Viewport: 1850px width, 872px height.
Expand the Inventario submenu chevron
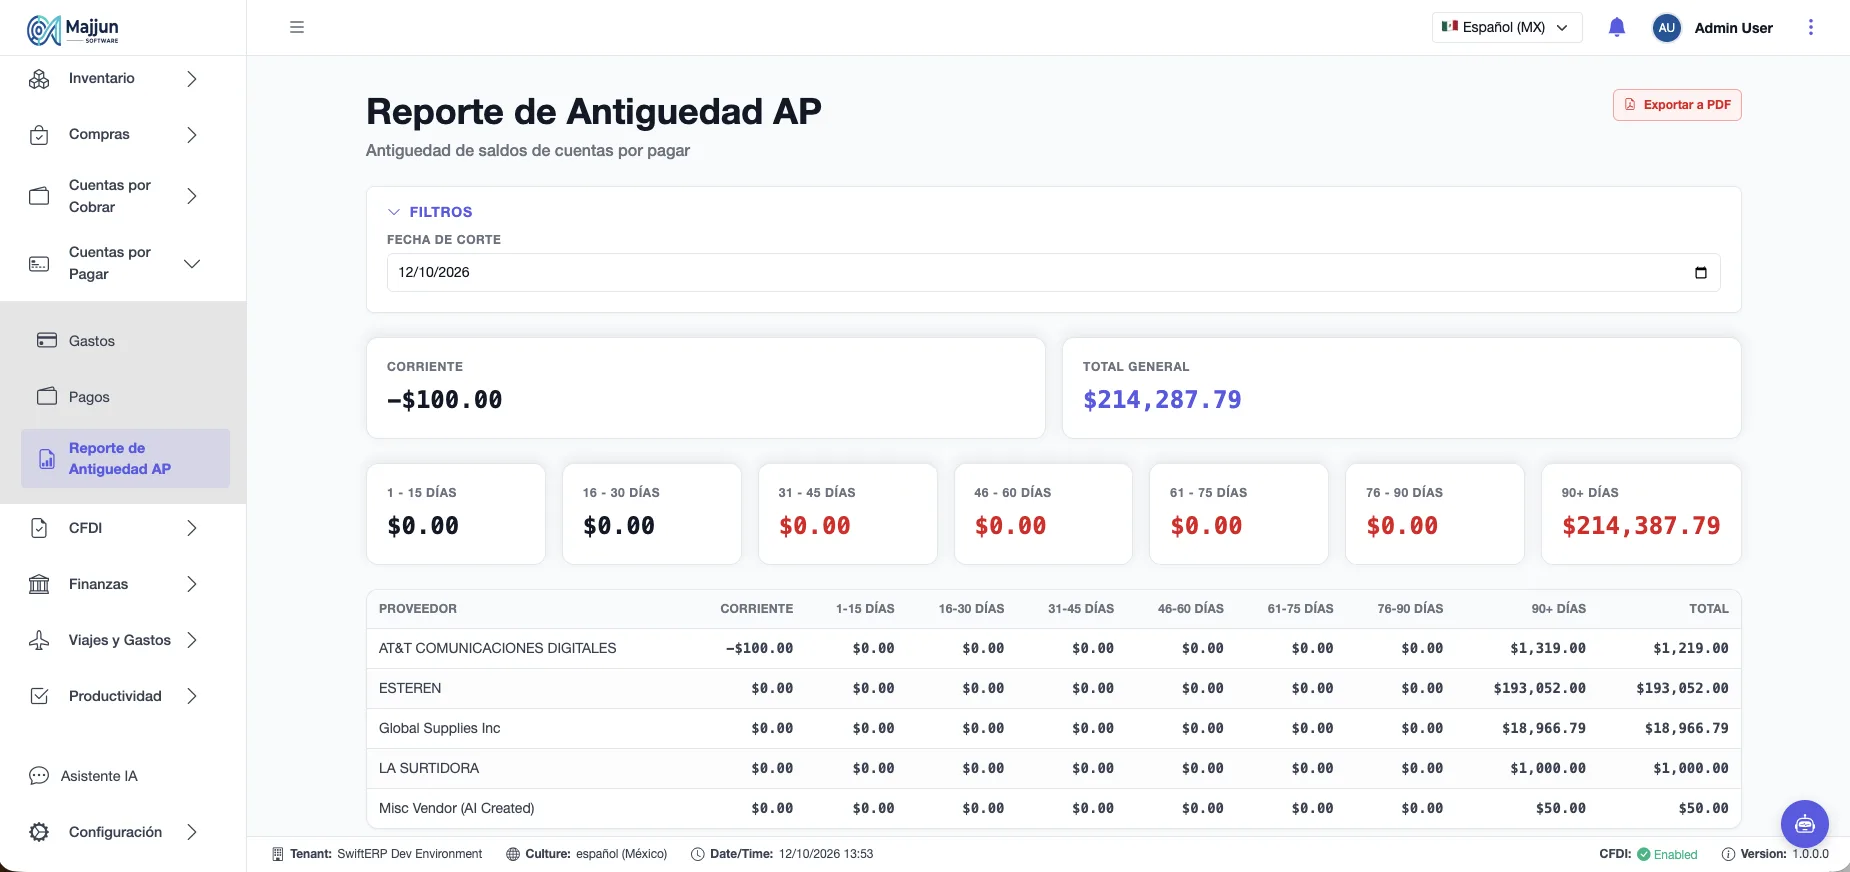point(192,79)
